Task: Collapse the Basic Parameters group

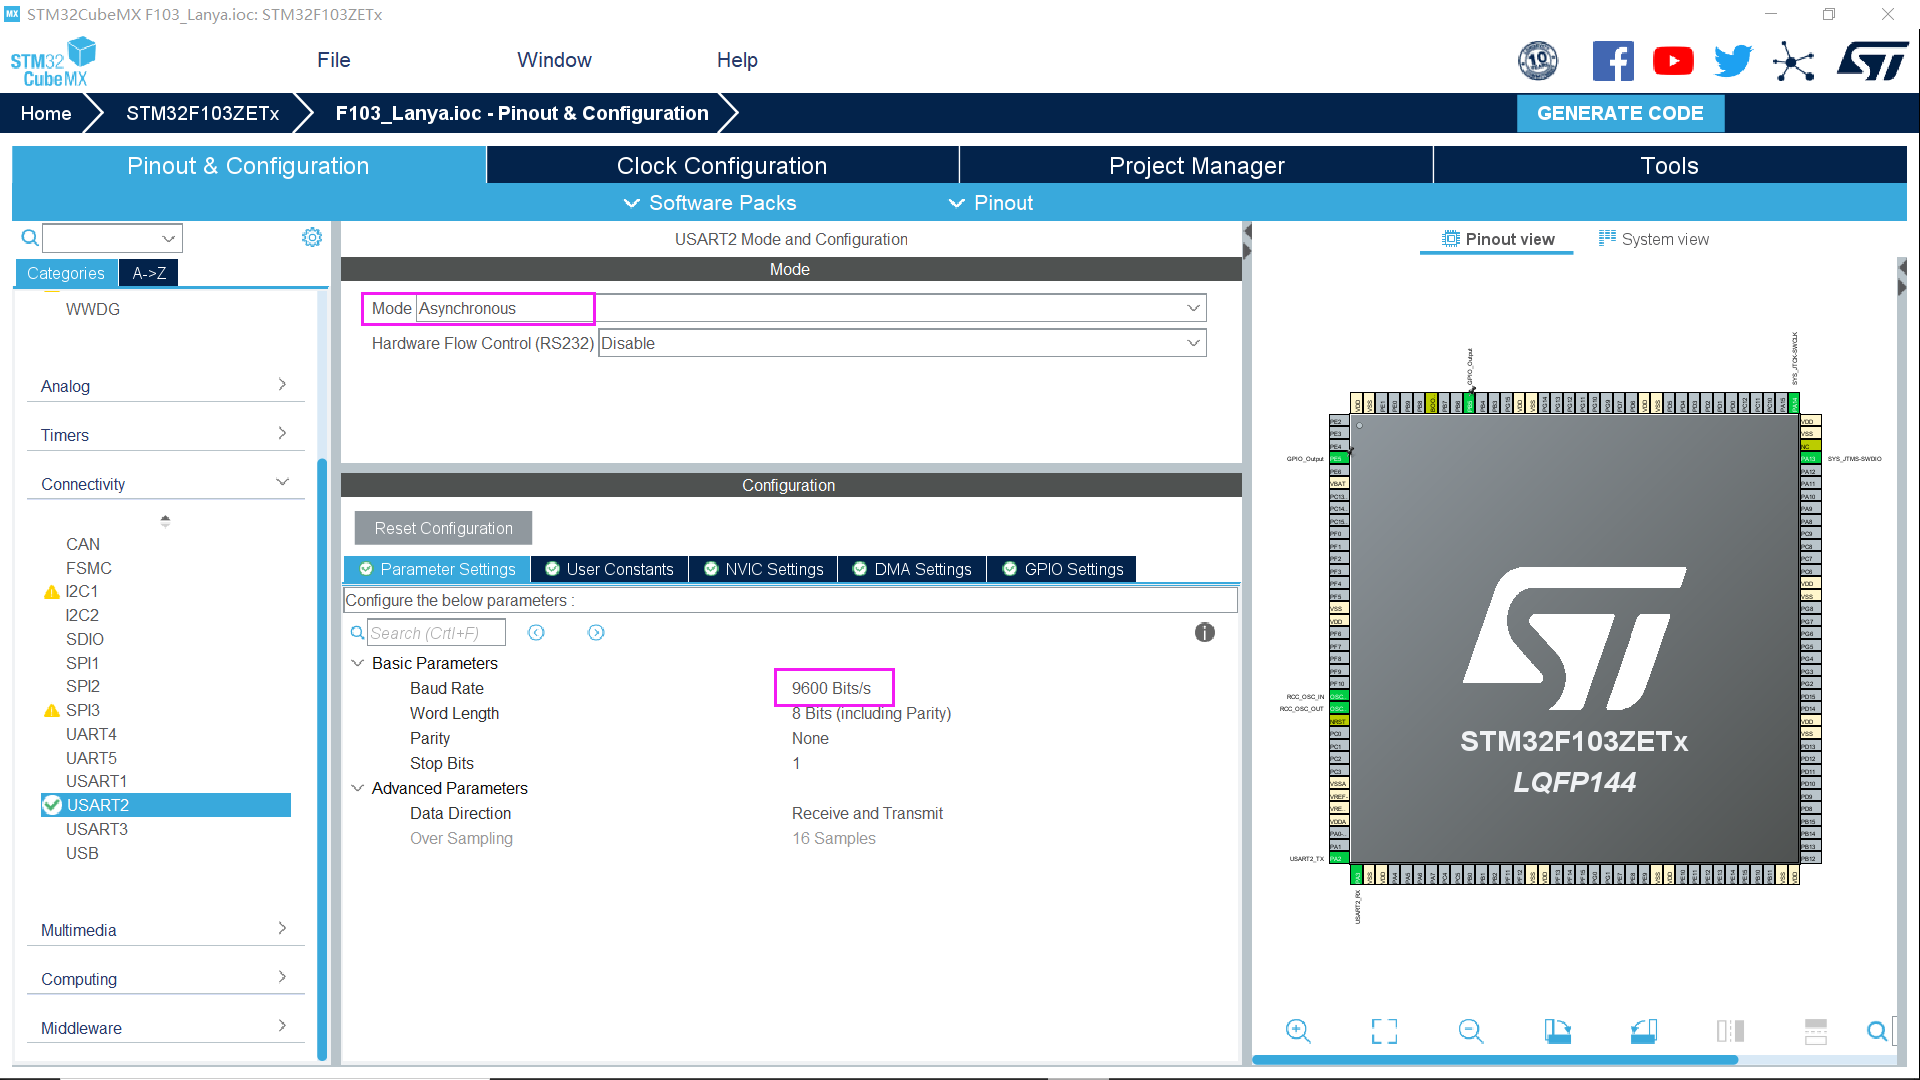Action: [357, 663]
